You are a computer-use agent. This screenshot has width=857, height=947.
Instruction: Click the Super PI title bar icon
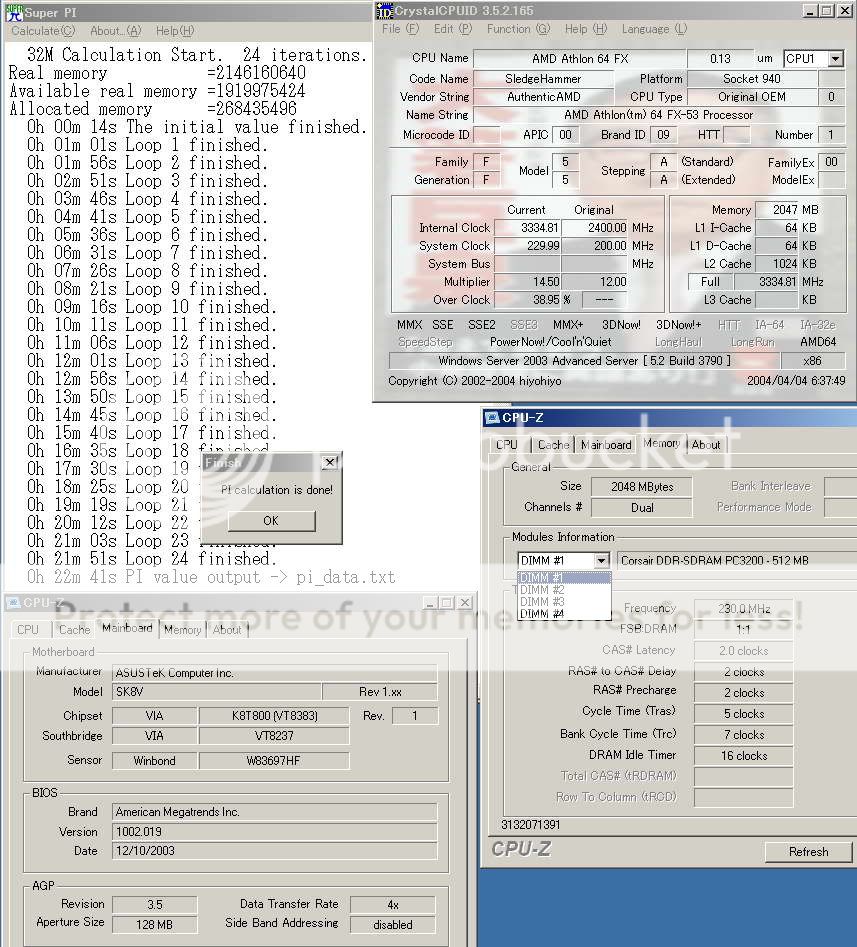coord(11,11)
